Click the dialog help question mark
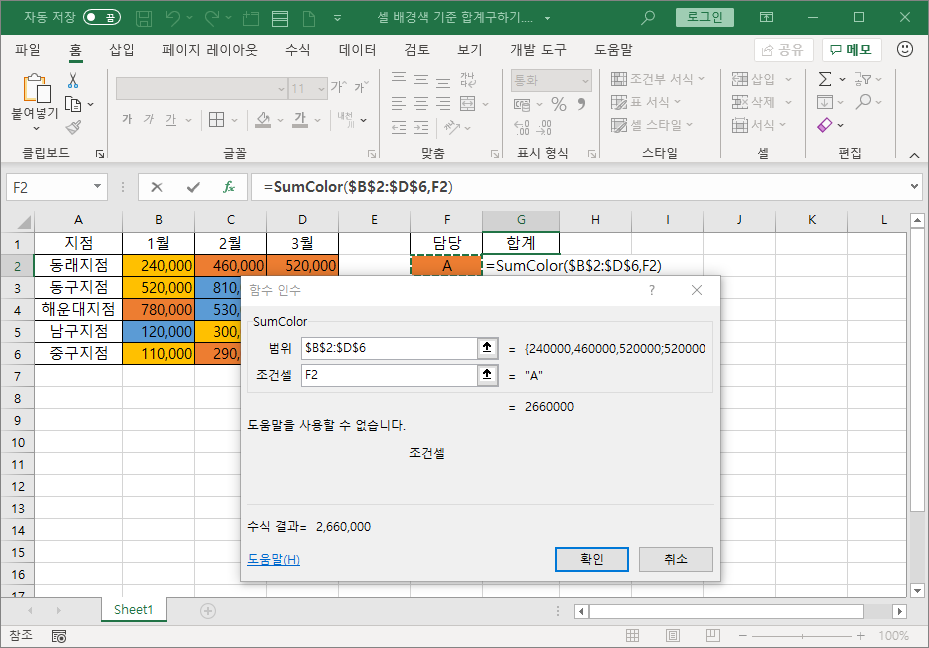 coord(652,290)
